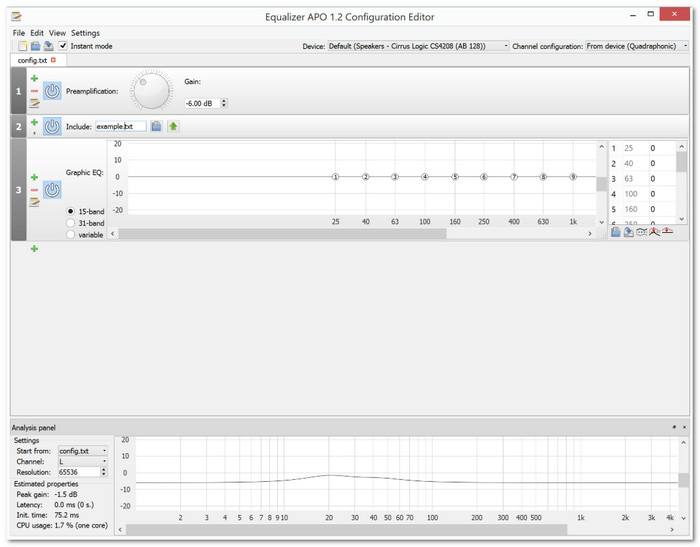Expand the Channel configuration dropdown
This screenshot has width=700, height=547.
coord(636,46)
